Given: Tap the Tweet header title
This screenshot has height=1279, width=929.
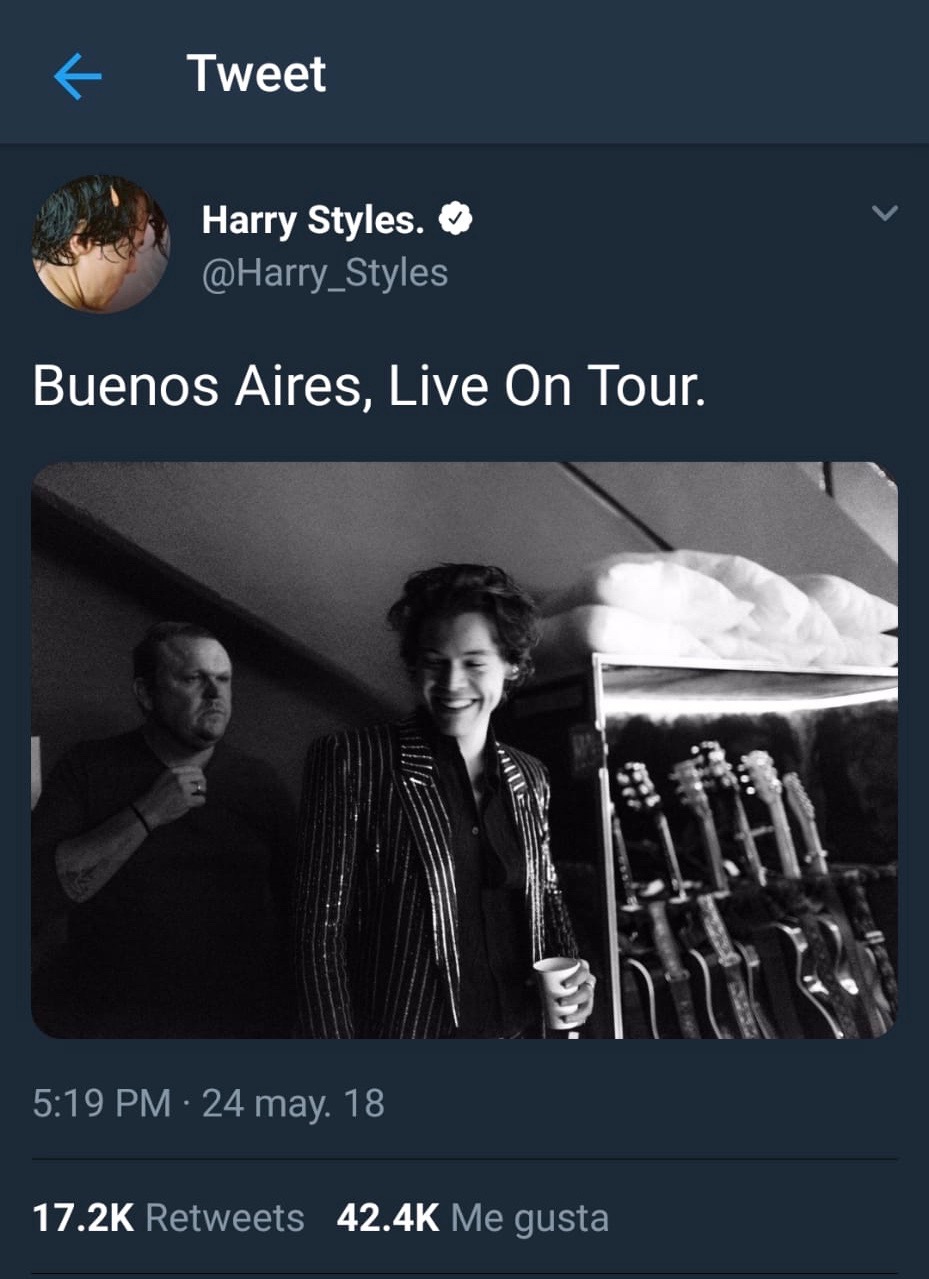Looking at the screenshot, I should 256,74.
